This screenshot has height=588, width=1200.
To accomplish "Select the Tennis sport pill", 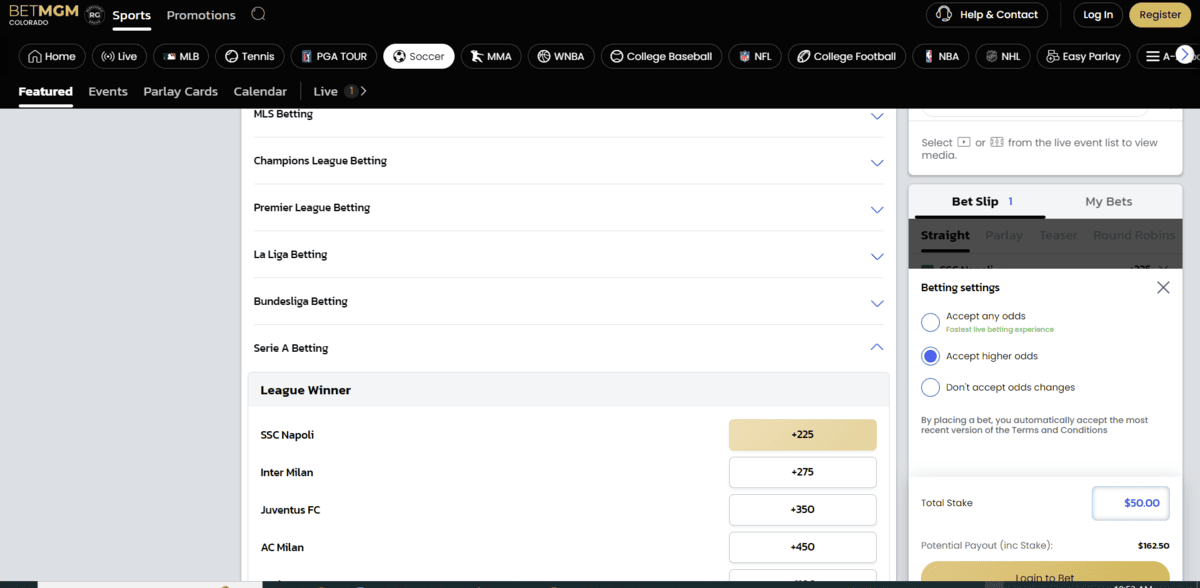I will click(250, 56).
